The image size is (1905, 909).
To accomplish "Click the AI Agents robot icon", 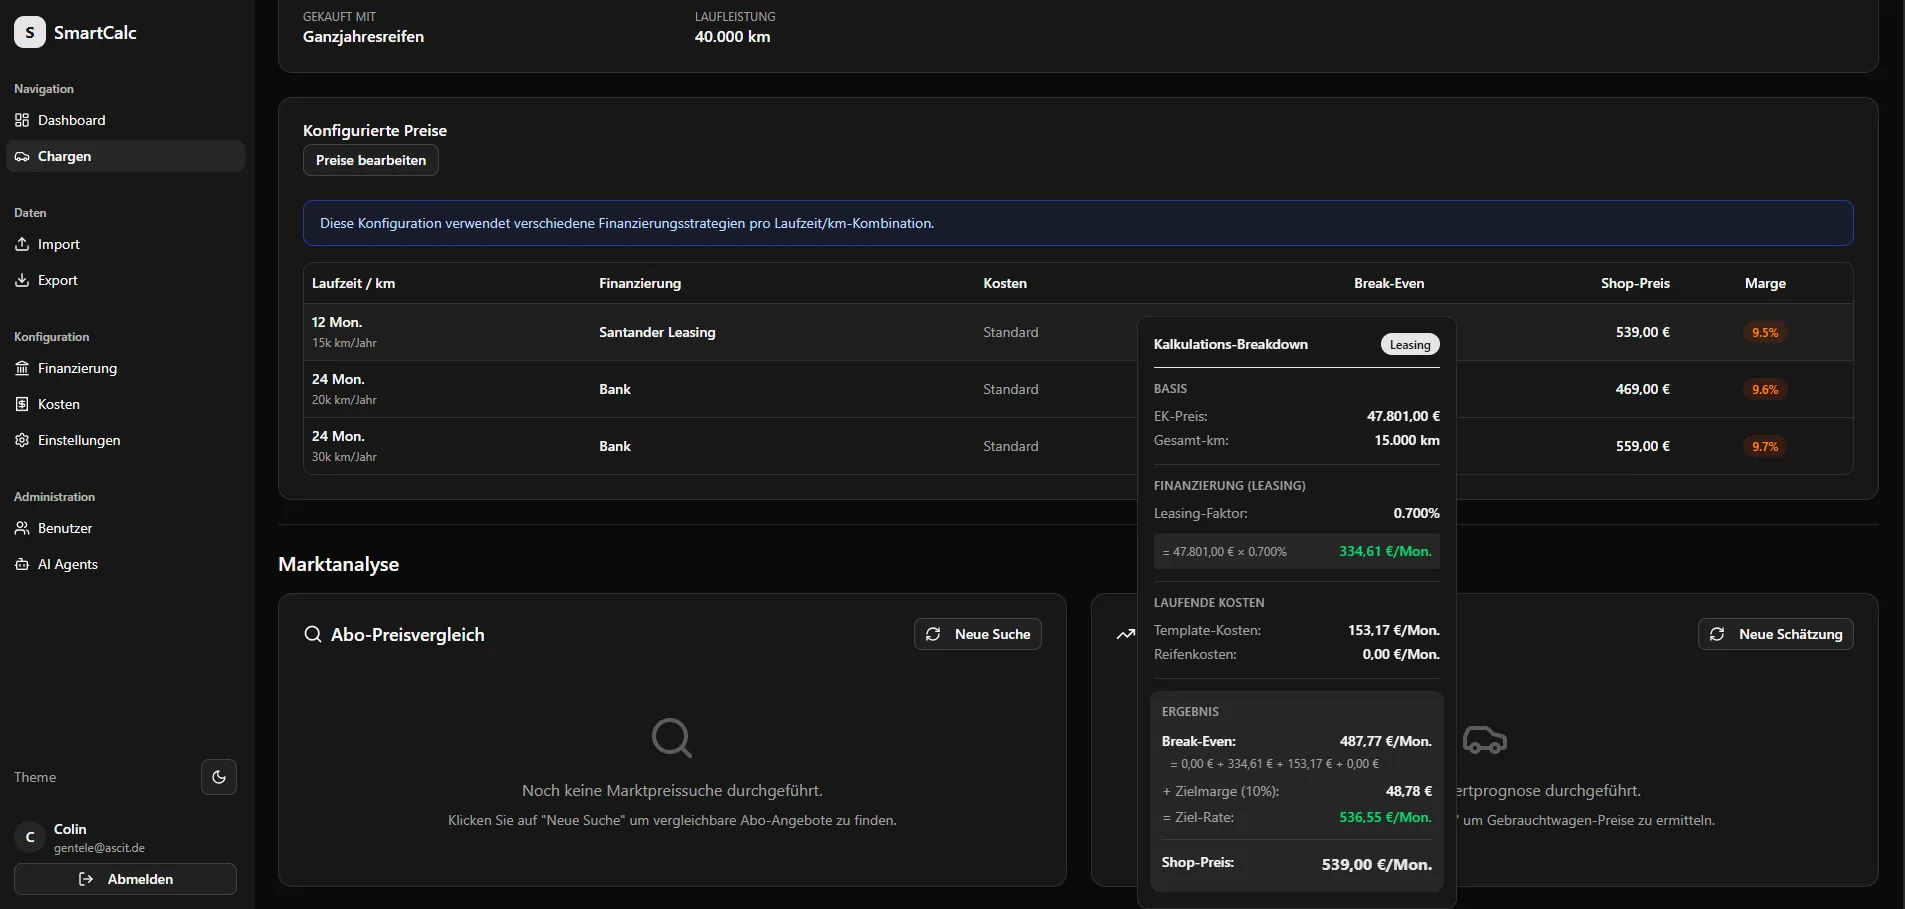I will click(x=22, y=564).
